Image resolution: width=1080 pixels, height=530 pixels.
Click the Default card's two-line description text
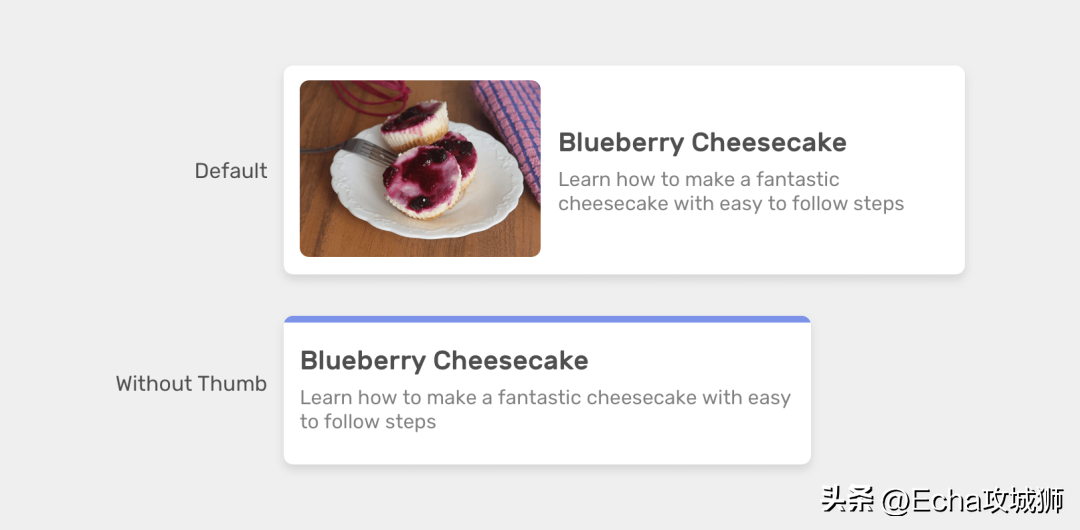tap(730, 192)
